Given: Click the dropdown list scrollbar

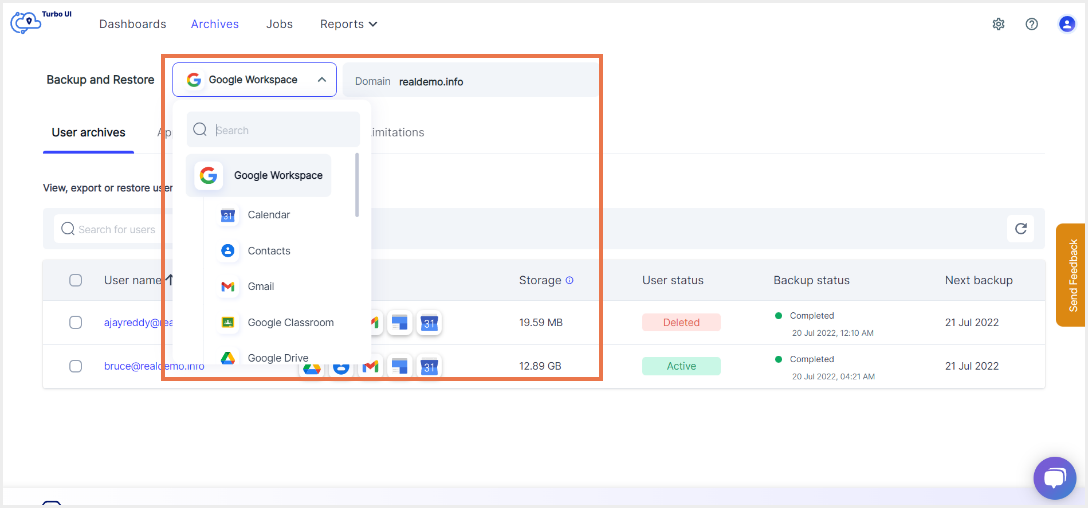Looking at the screenshot, I should pyautogui.click(x=357, y=185).
